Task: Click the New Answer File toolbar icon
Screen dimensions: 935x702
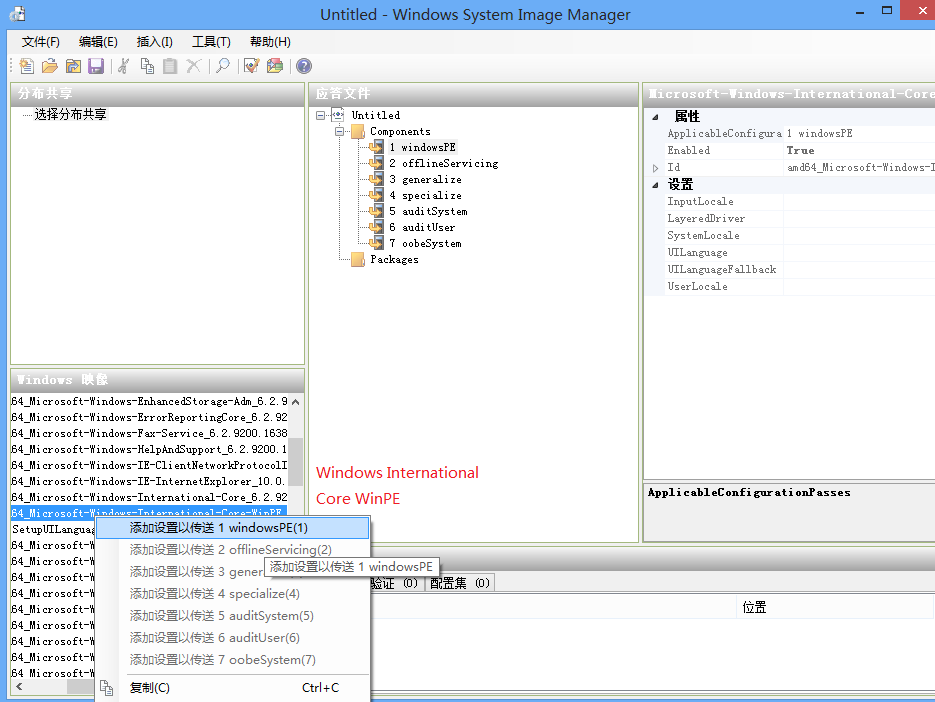Action: pos(26,66)
